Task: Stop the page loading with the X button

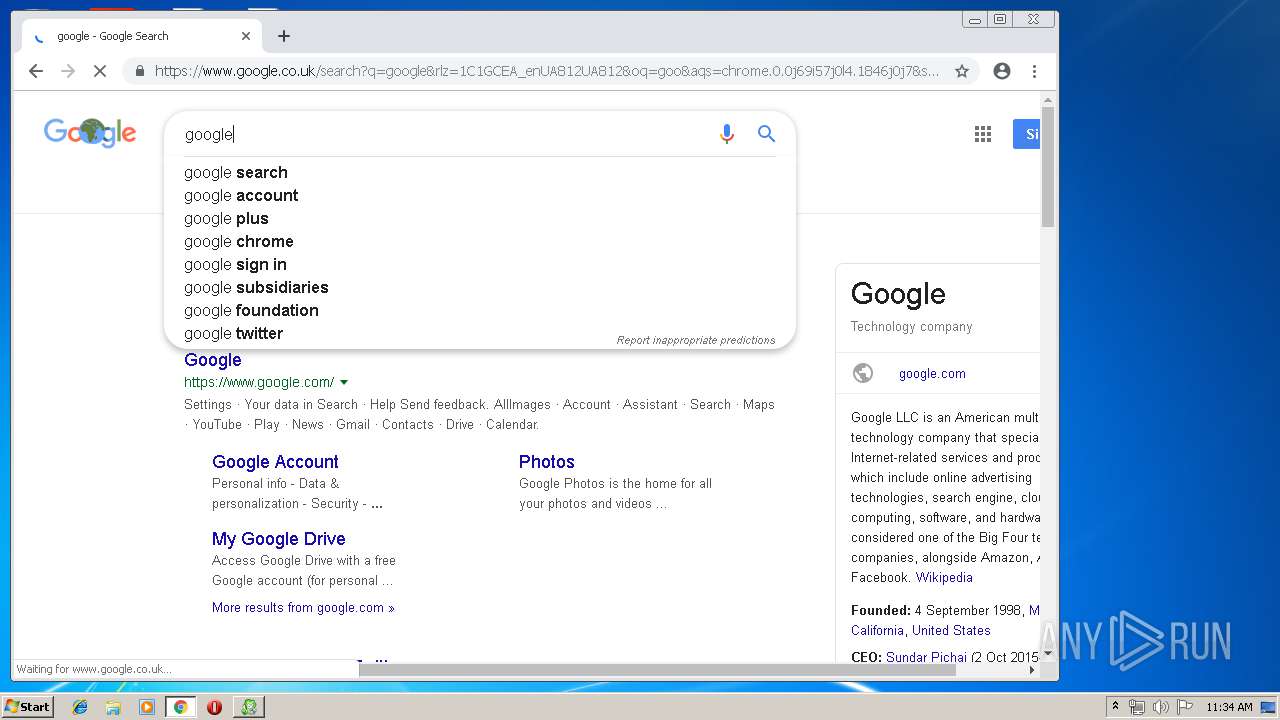Action: (x=100, y=71)
